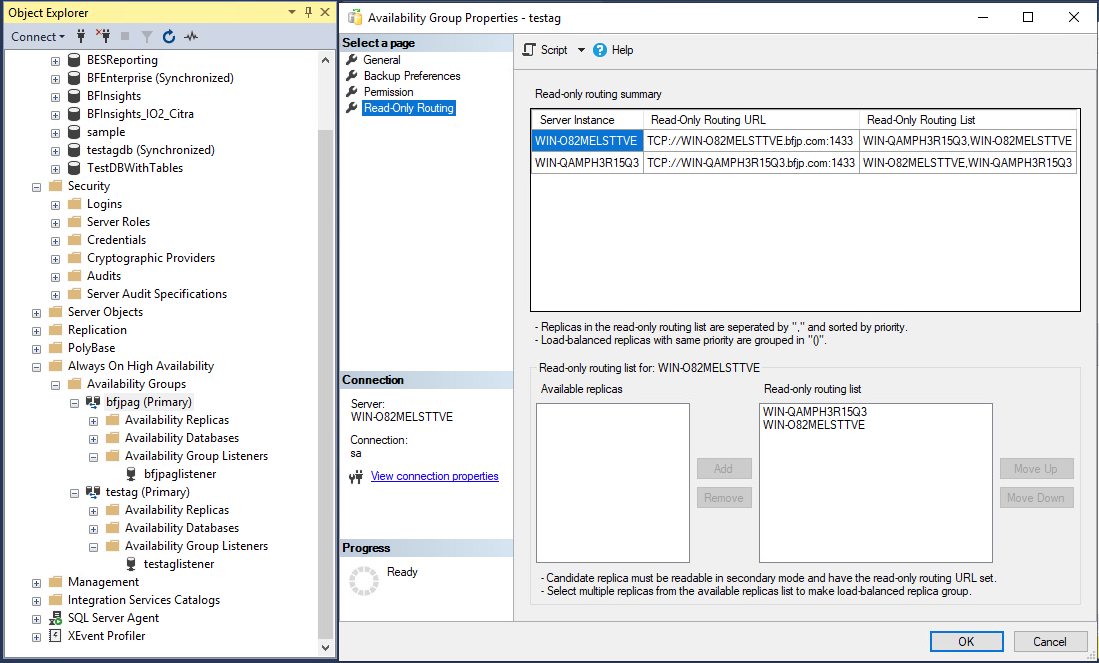The height and width of the screenshot is (663, 1099).
Task: Collapse the Security folder
Action: pos(37,186)
